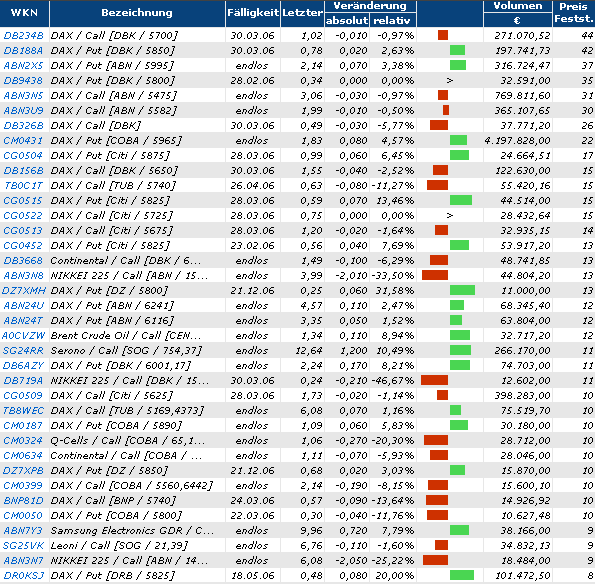
Task: Click green change bar for SG24RR
Action: (x=461, y=350)
